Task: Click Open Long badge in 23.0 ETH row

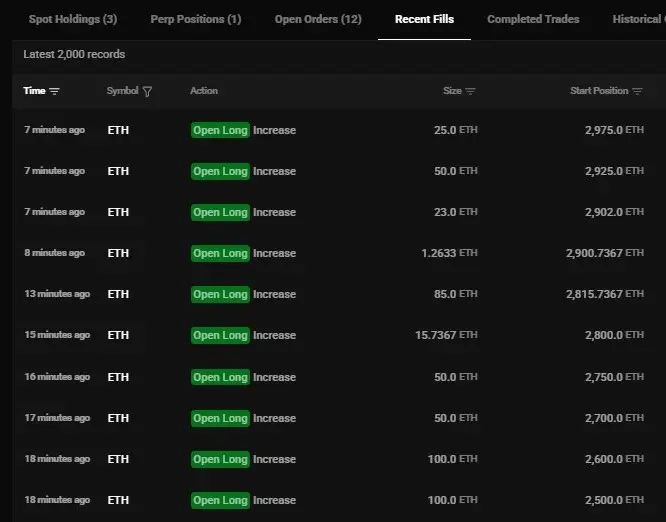Action: point(220,212)
